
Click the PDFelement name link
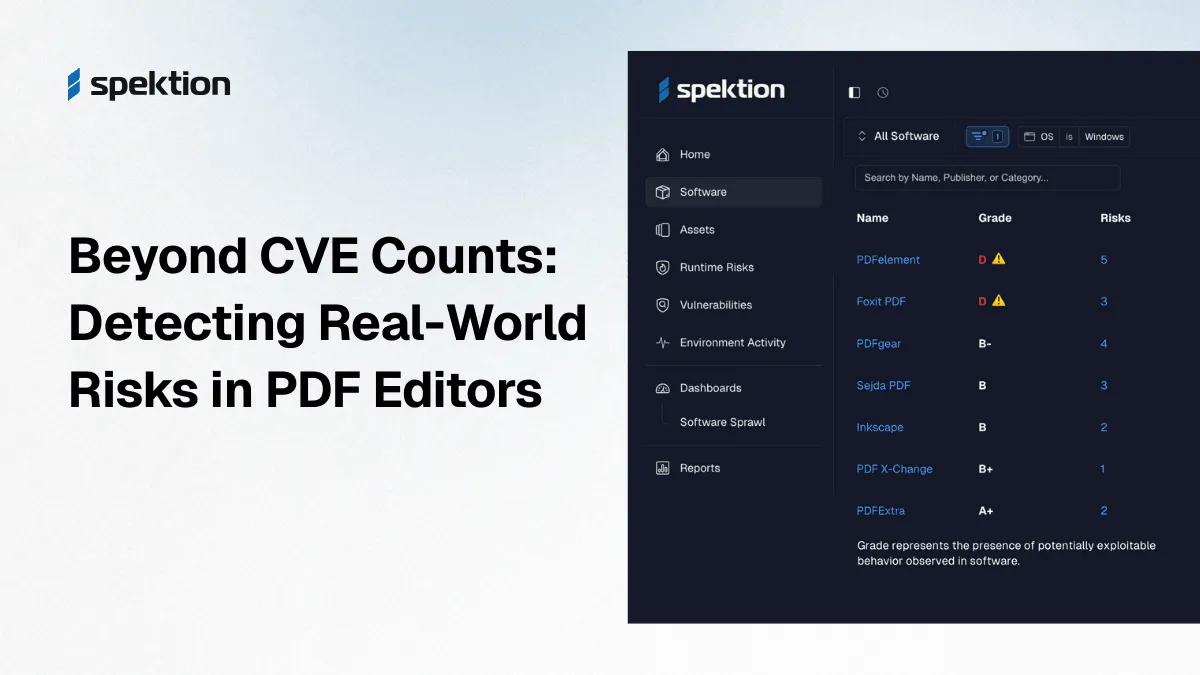click(888, 259)
